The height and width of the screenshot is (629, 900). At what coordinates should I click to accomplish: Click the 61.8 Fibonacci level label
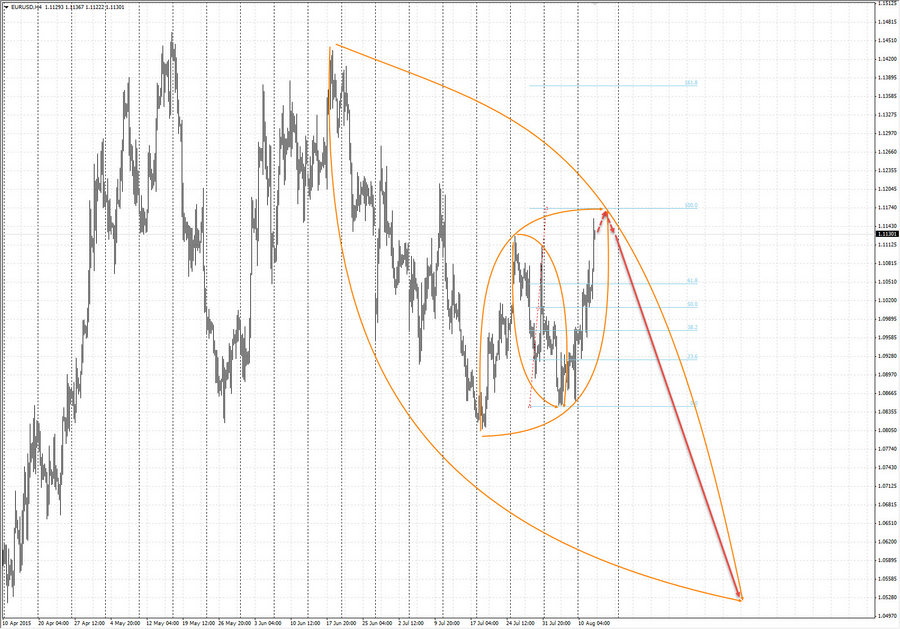click(692, 281)
